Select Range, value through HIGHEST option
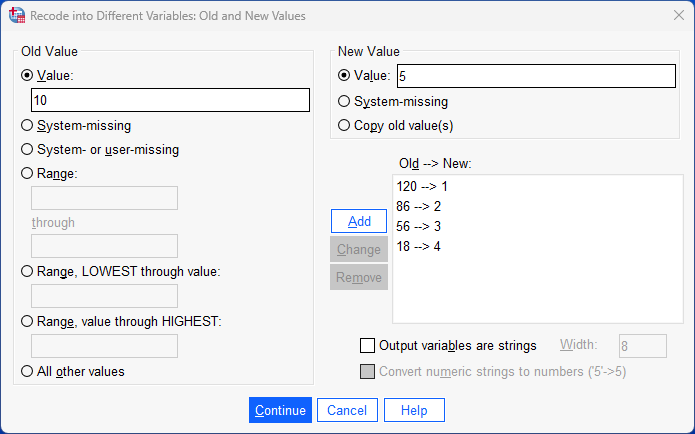This screenshot has height=434, width=695. [x=27, y=320]
